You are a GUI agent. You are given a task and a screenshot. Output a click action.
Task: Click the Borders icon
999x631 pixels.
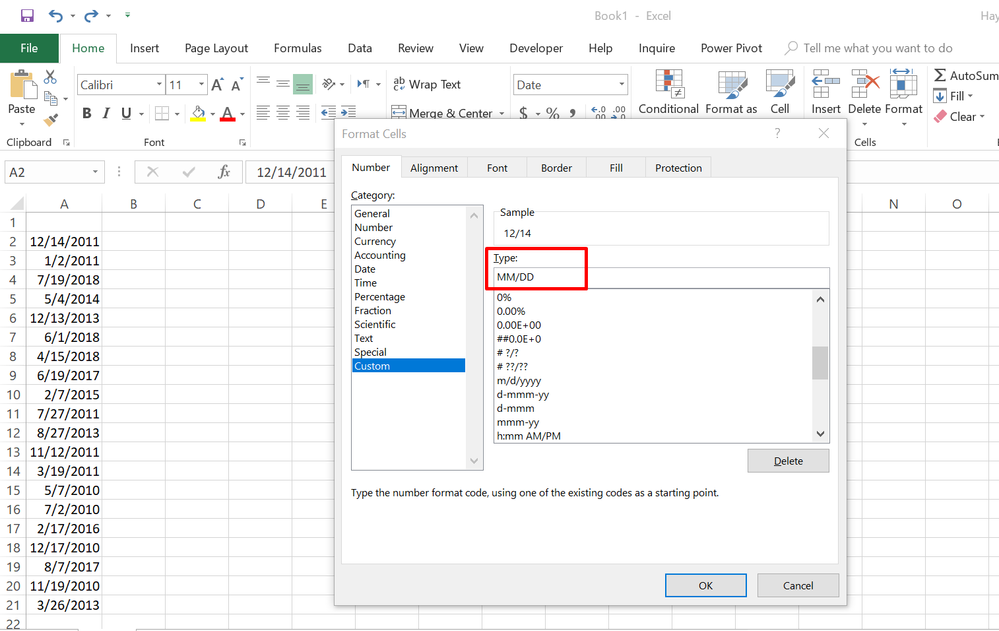tap(162, 113)
